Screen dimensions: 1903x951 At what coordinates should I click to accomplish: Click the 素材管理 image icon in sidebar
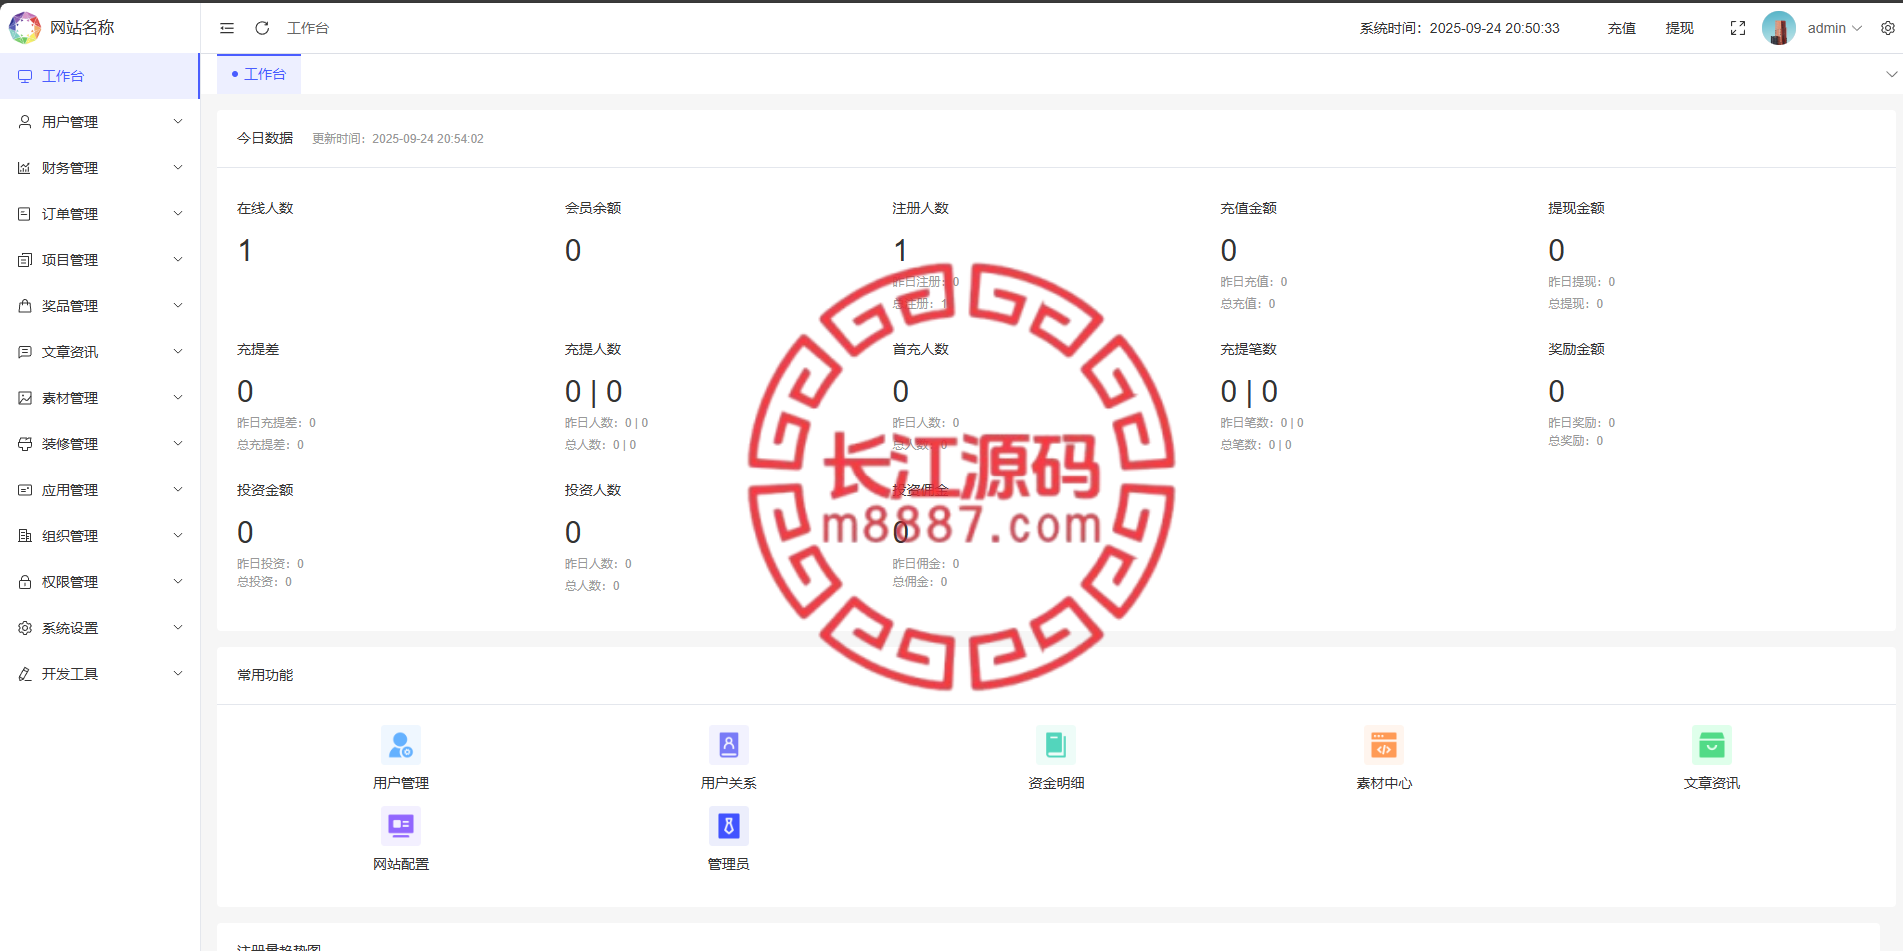click(x=25, y=398)
